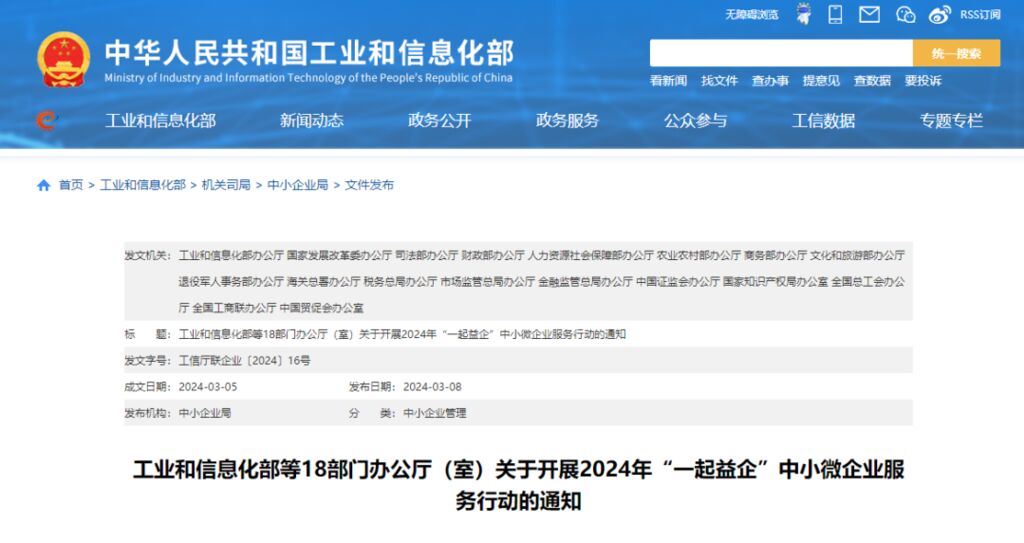Select 提意见 quick link

(x=821, y=80)
